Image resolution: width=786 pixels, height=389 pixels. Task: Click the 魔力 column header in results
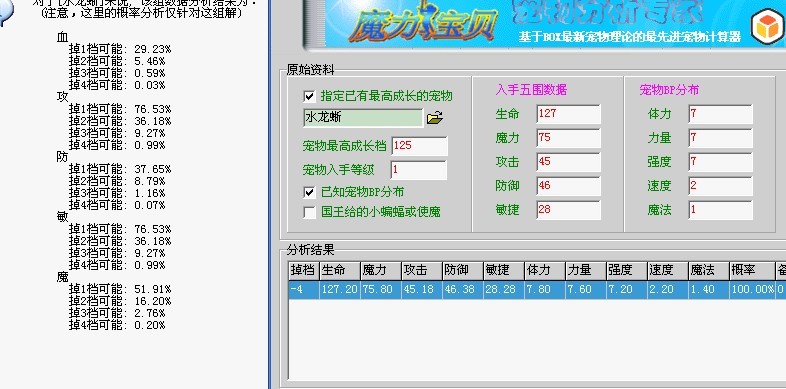[x=381, y=271]
